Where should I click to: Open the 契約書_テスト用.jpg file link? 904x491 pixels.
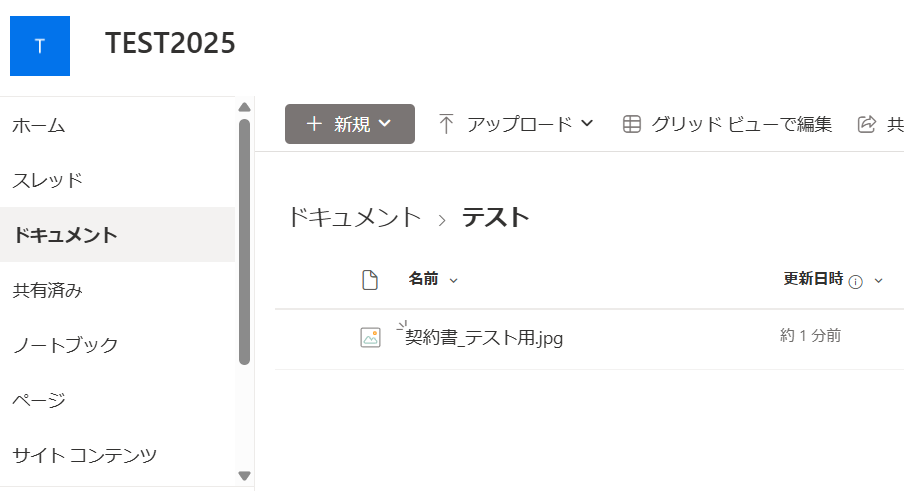click(484, 338)
